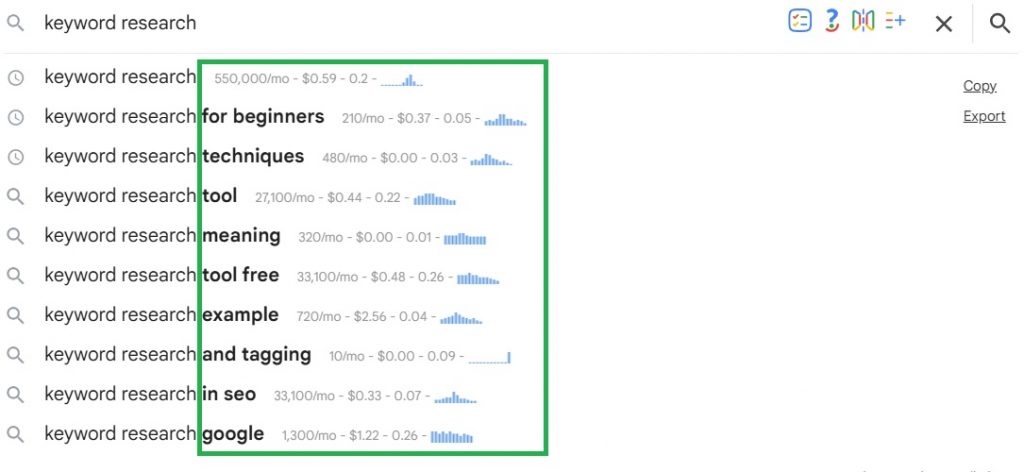
Task: Click the search magnifier button on right
Action: point(999,23)
